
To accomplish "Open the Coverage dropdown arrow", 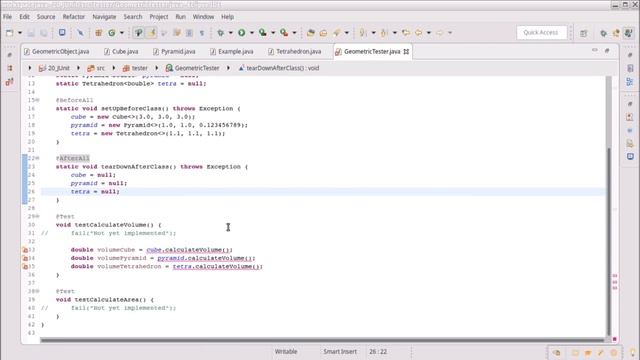I will click(x=273, y=33).
